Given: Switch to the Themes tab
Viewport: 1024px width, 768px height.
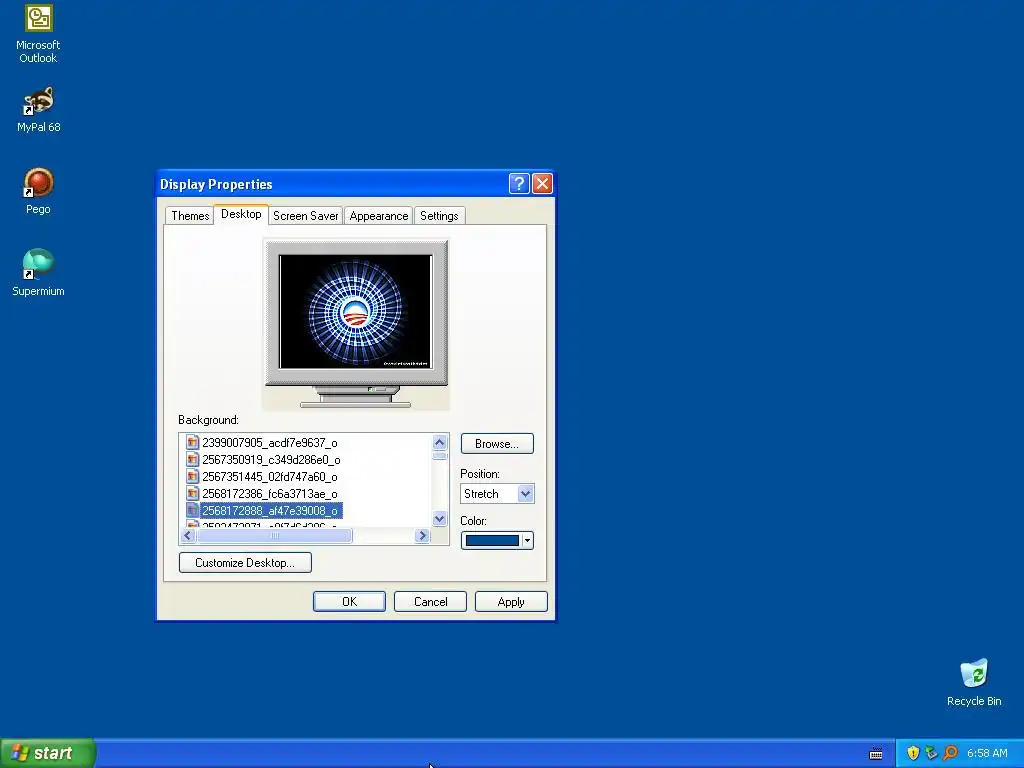Looking at the screenshot, I should click(190, 216).
